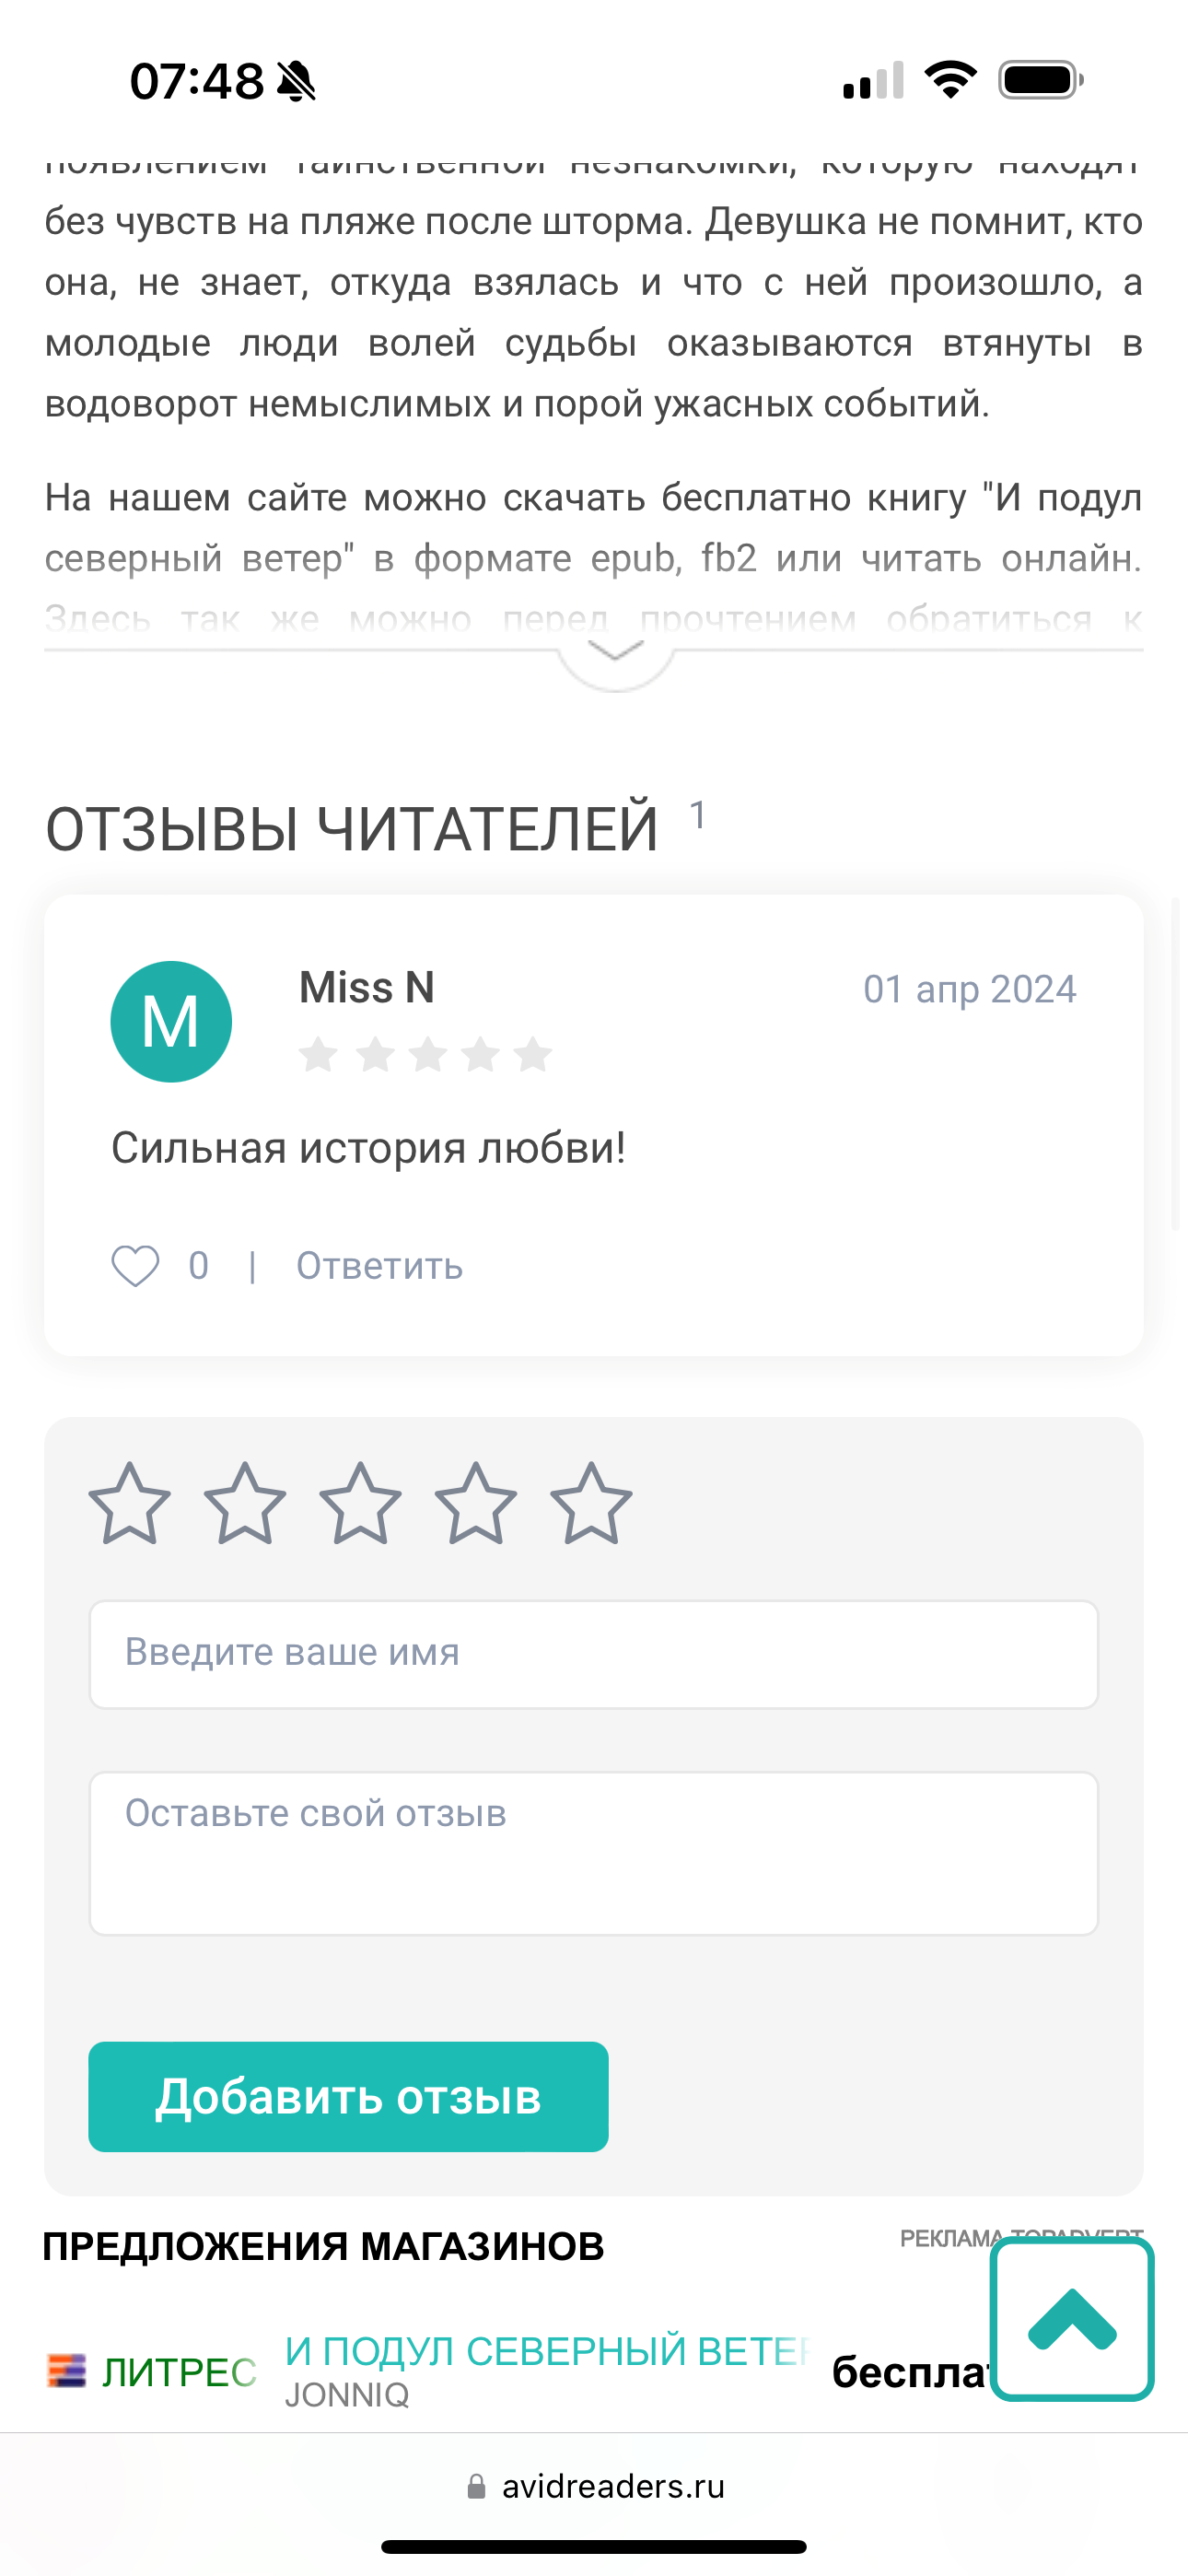Rate the book five stars

(x=591, y=1503)
